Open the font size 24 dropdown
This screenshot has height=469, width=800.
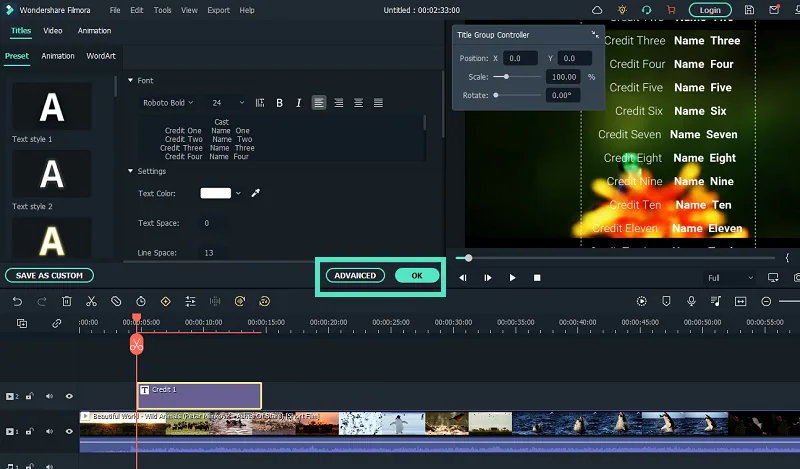click(x=228, y=103)
